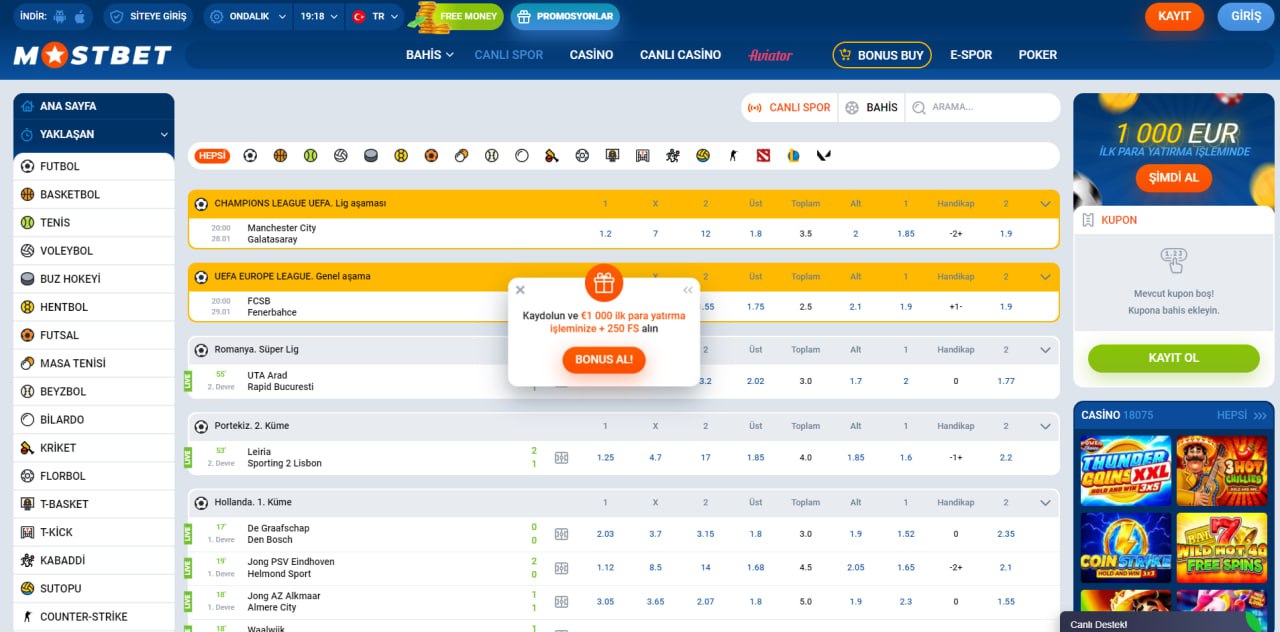Open Thunder Coins XXL casino game thumbnail
Screen dimensions: 1280x632
(1125, 470)
